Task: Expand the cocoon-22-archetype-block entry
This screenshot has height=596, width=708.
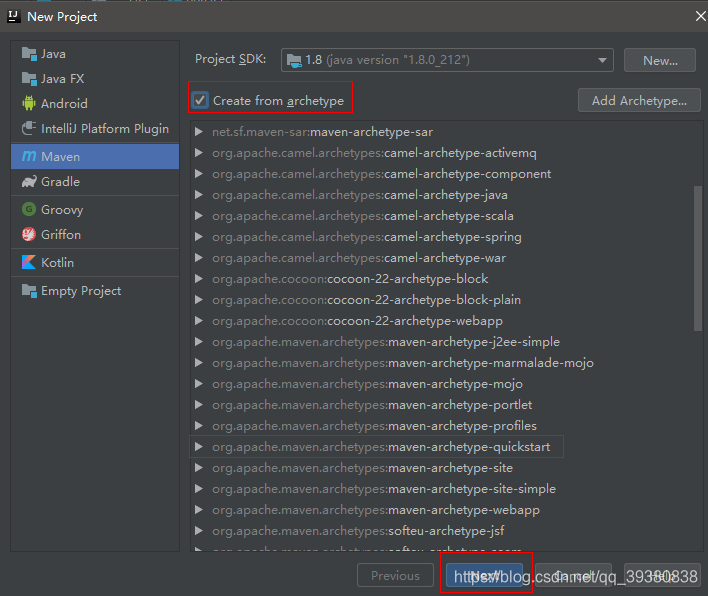Action: coord(198,279)
